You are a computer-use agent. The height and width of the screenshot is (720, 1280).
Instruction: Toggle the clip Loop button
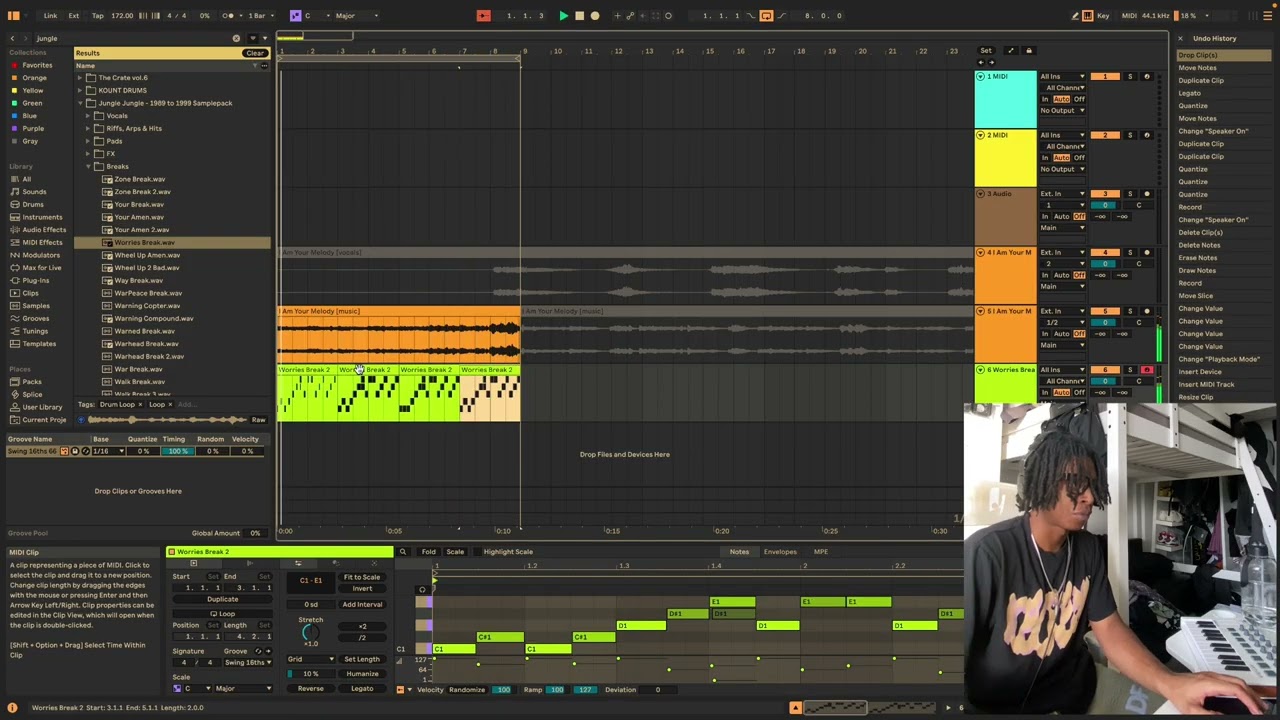pyautogui.click(x=221, y=614)
